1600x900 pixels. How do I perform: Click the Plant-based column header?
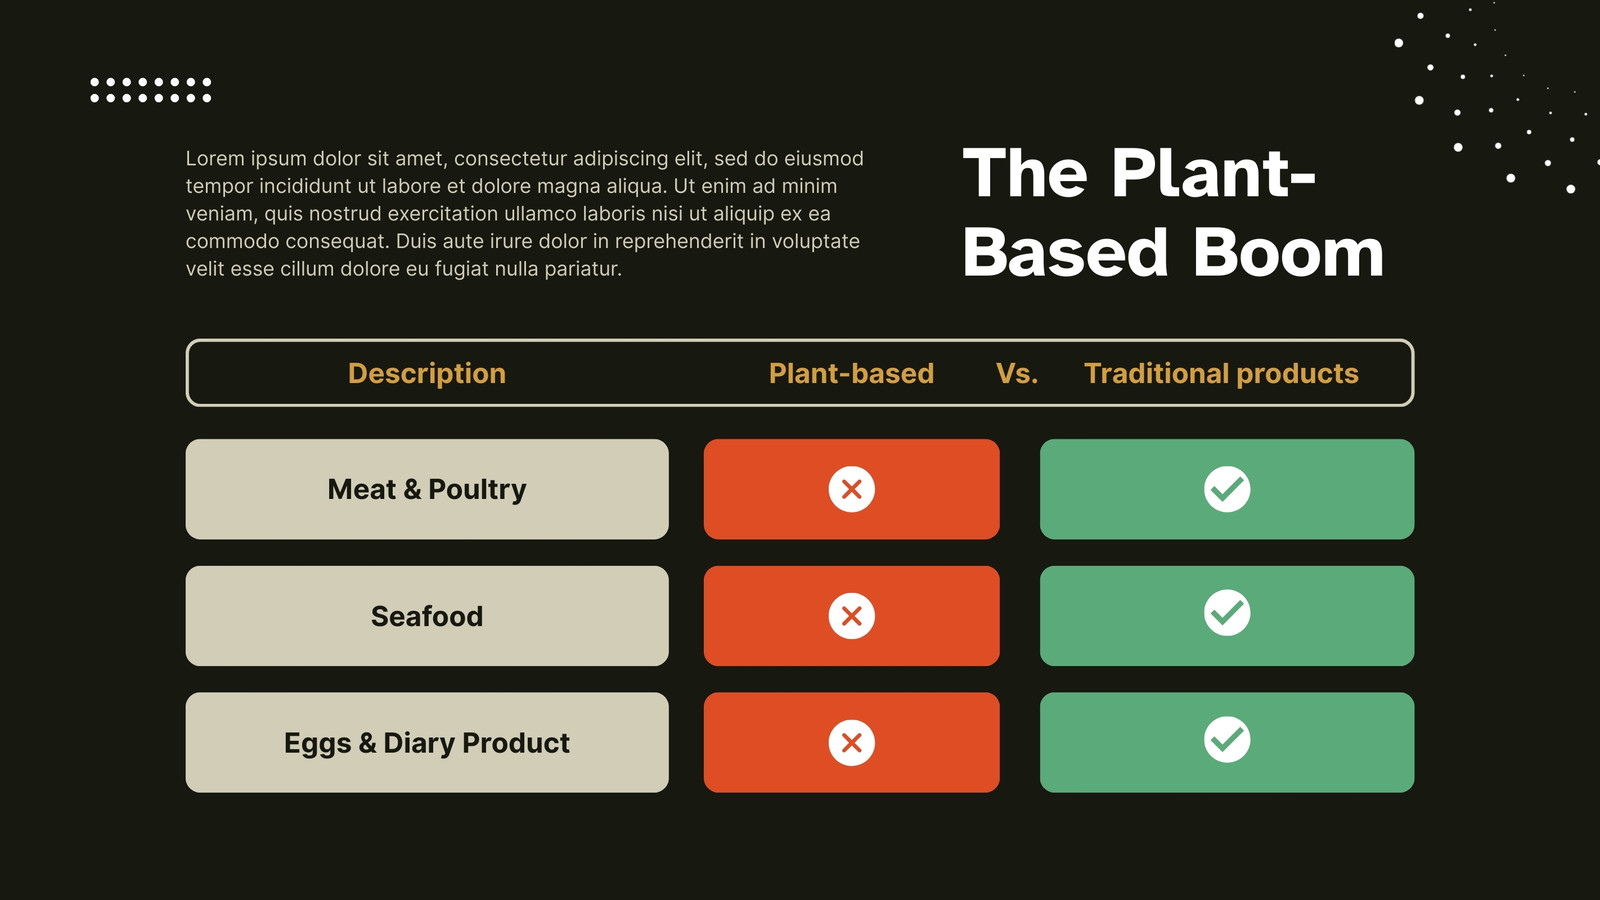[851, 373]
